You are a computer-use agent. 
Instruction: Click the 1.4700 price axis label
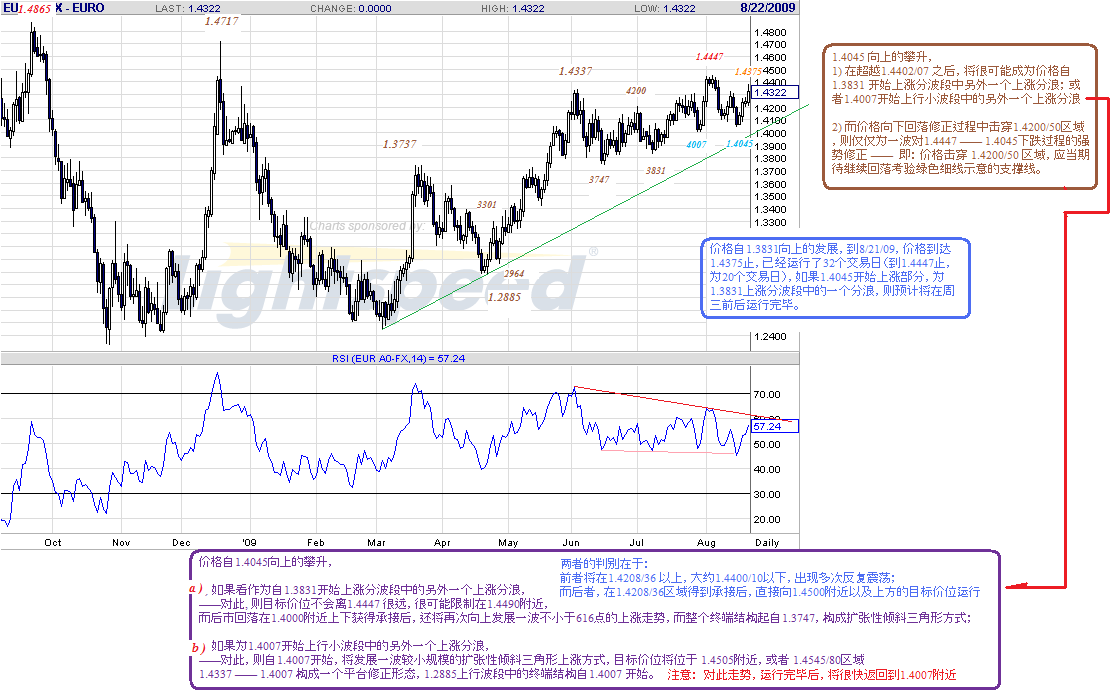pos(770,45)
